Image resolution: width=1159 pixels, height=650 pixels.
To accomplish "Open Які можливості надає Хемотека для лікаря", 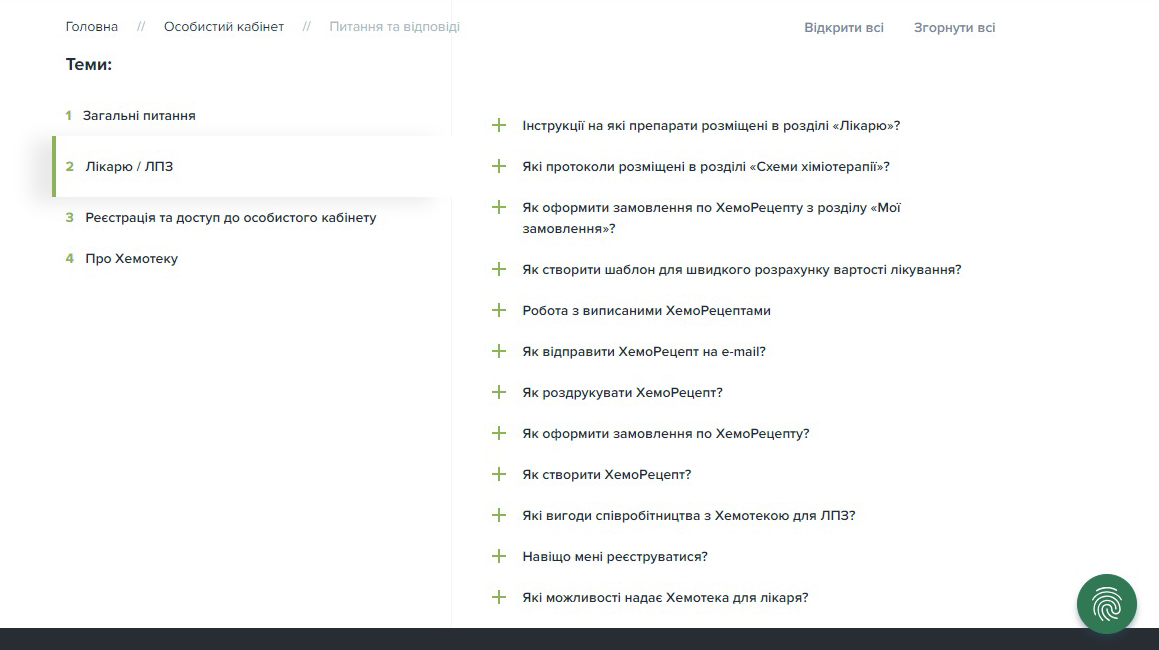I will (x=665, y=597).
